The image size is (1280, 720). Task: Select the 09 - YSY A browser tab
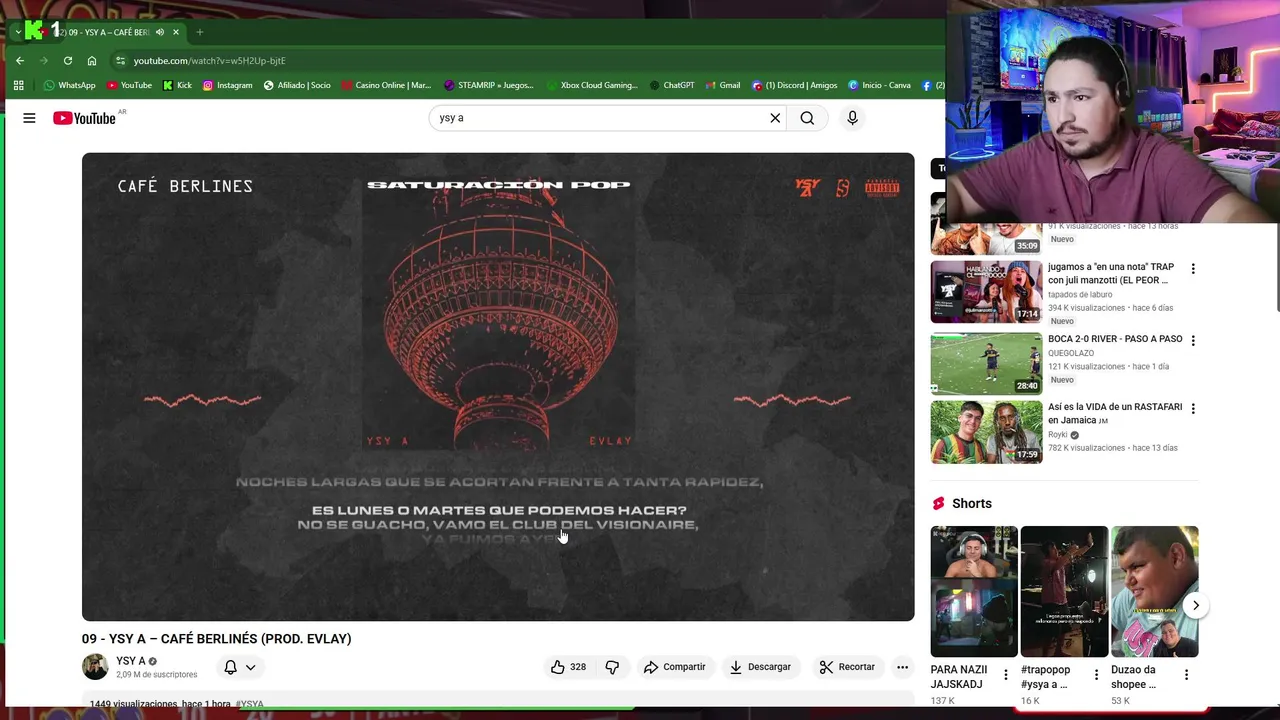(x=100, y=32)
